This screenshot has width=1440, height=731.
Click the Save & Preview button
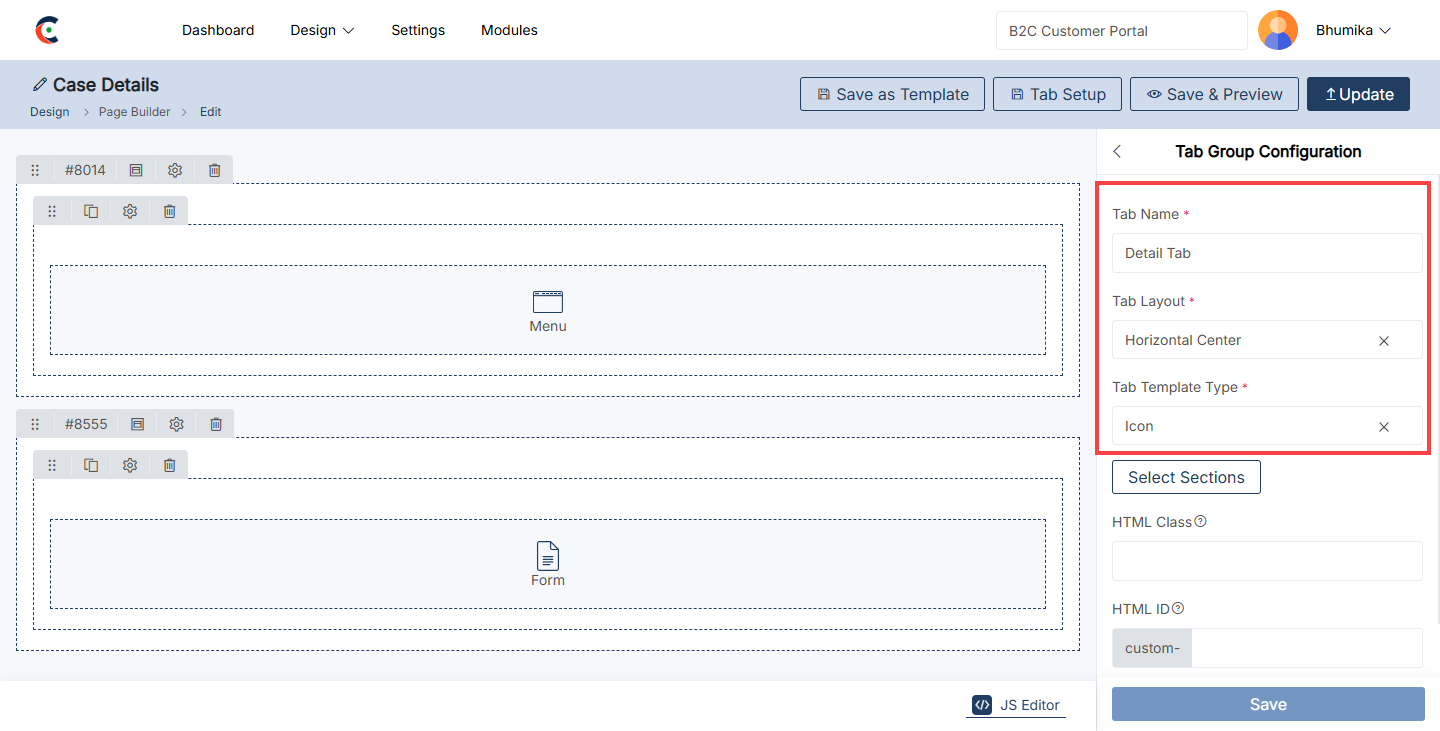(x=1214, y=94)
